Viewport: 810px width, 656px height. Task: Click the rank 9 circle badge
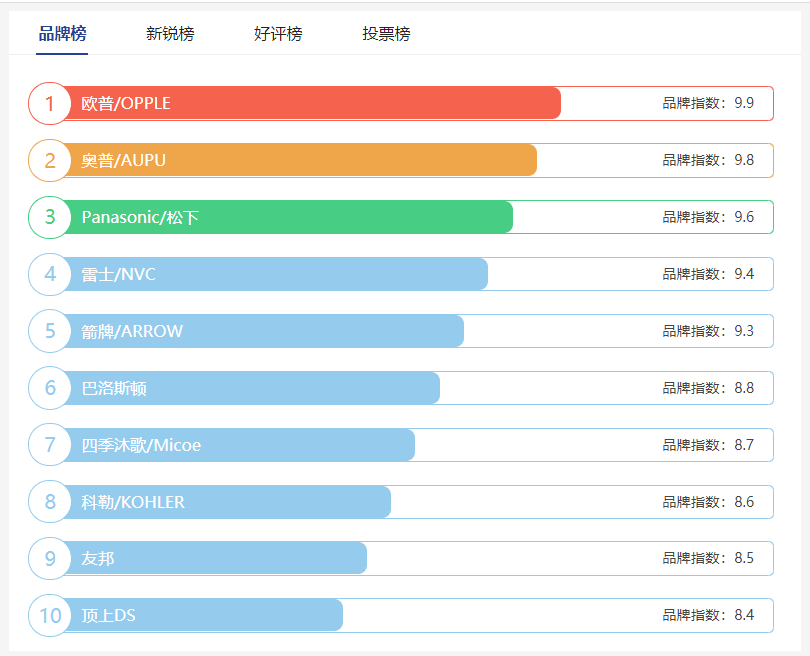point(49,559)
